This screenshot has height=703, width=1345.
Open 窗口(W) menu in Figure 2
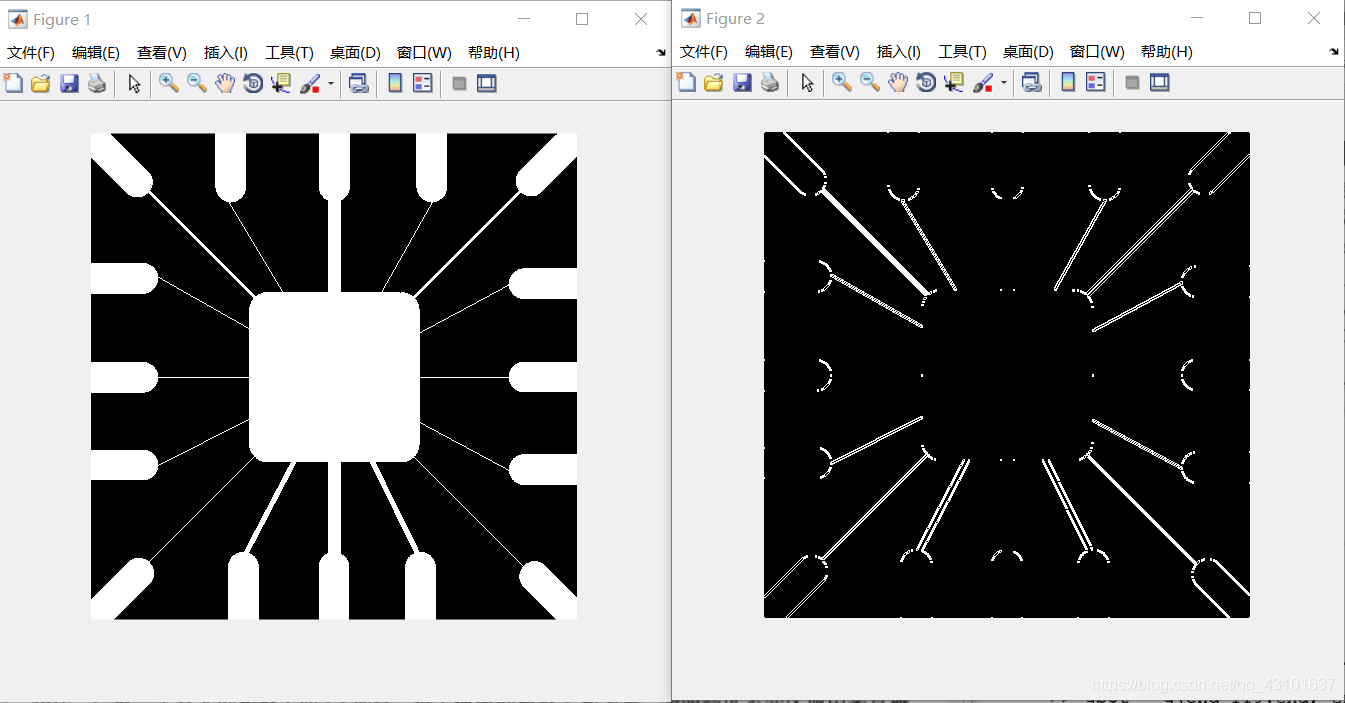(1097, 52)
